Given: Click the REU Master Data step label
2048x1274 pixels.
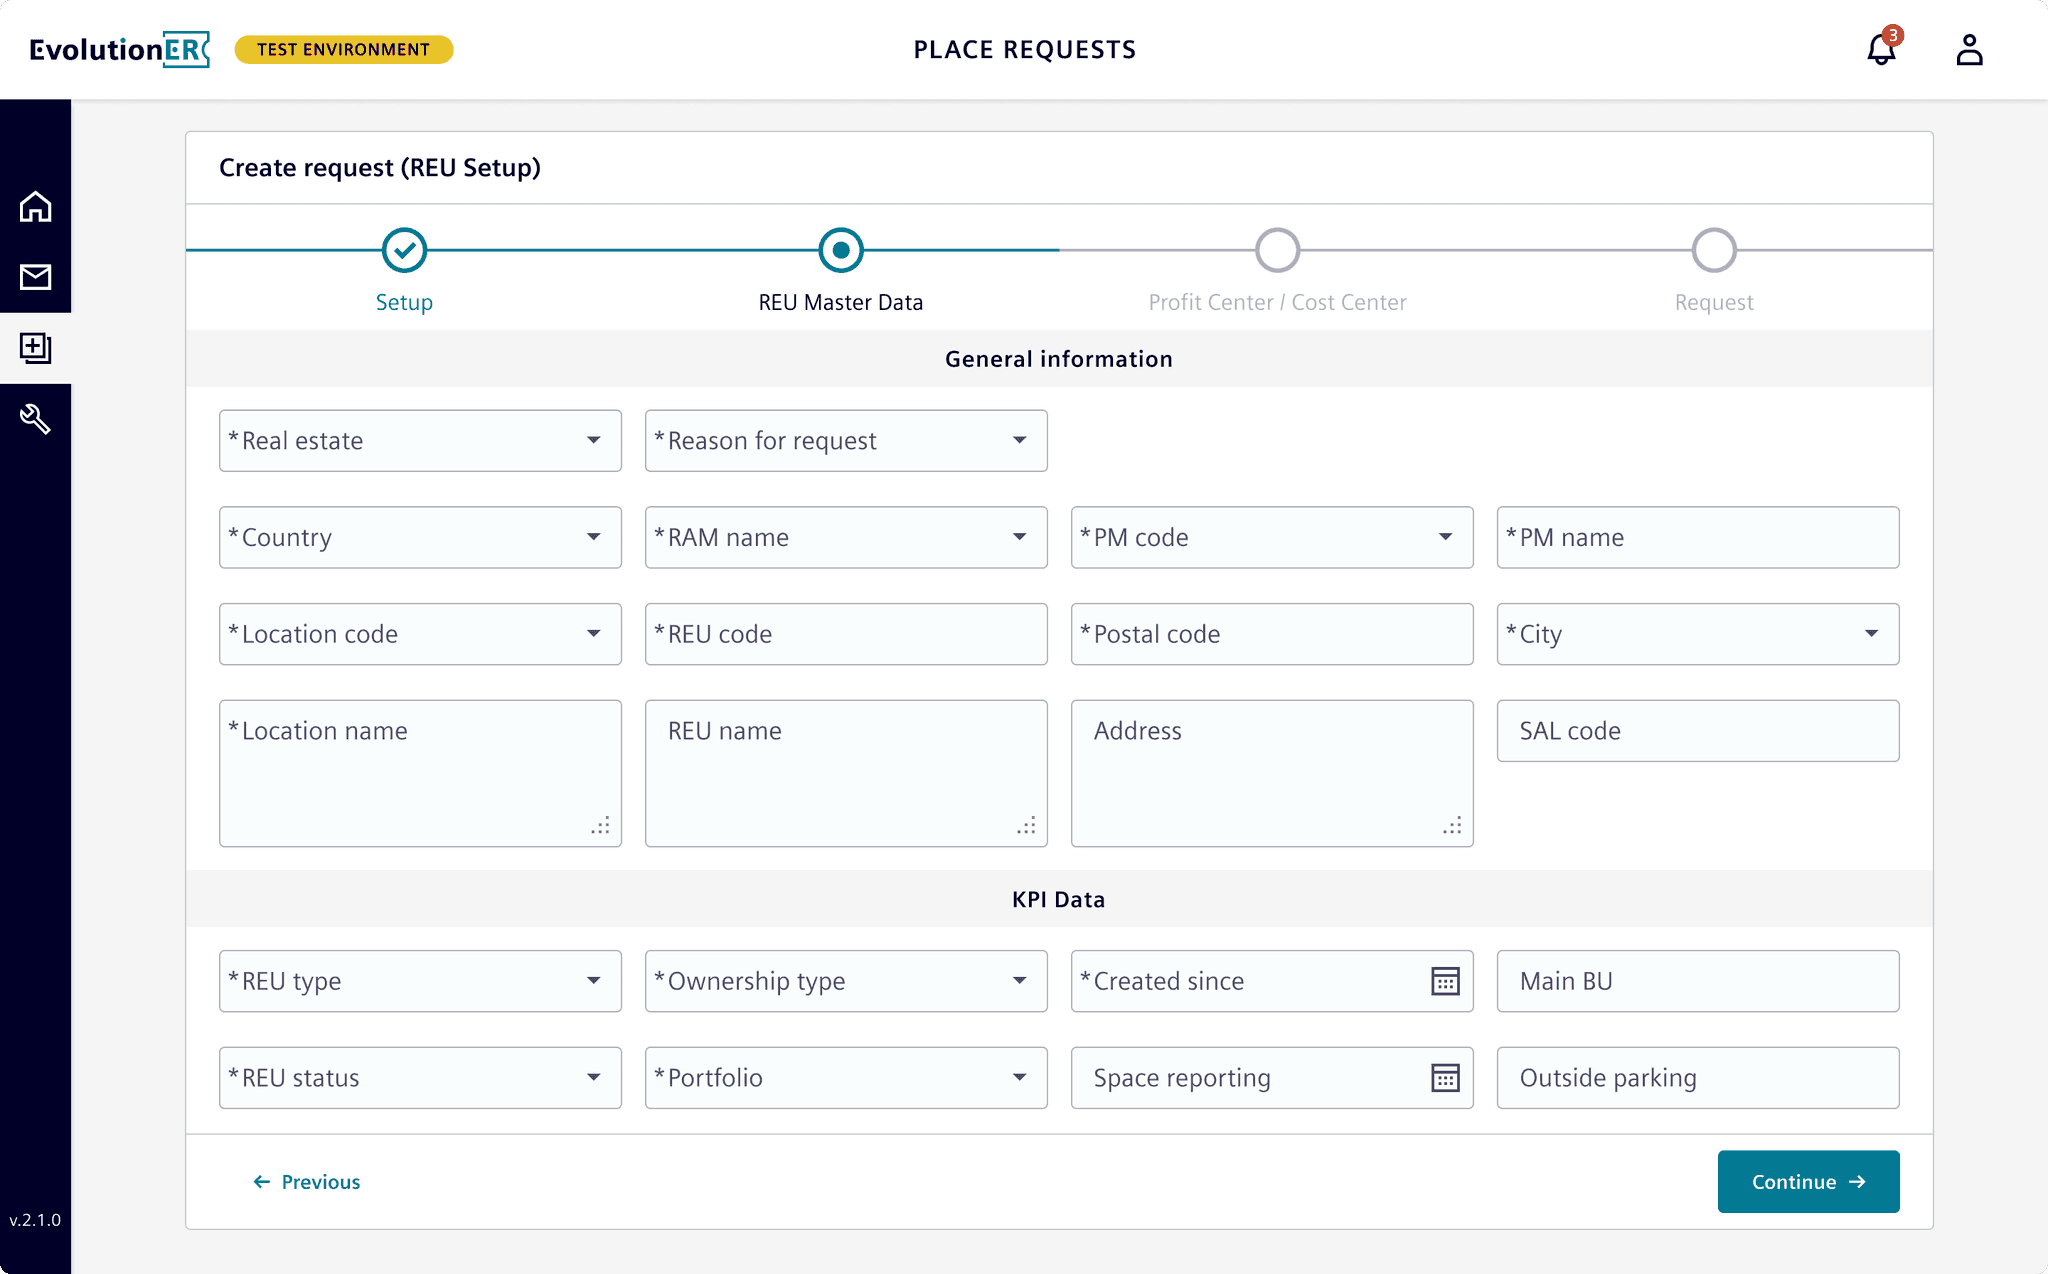Looking at the screenshot, I should 840,302.
